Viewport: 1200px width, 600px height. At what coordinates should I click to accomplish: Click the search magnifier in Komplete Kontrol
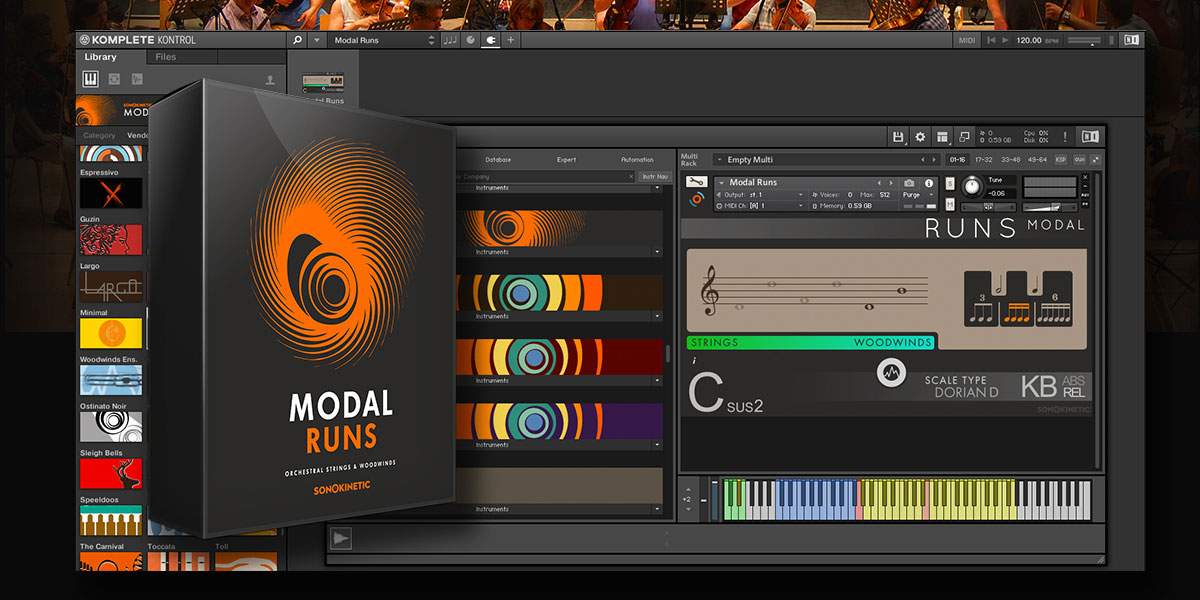[297, 40]
